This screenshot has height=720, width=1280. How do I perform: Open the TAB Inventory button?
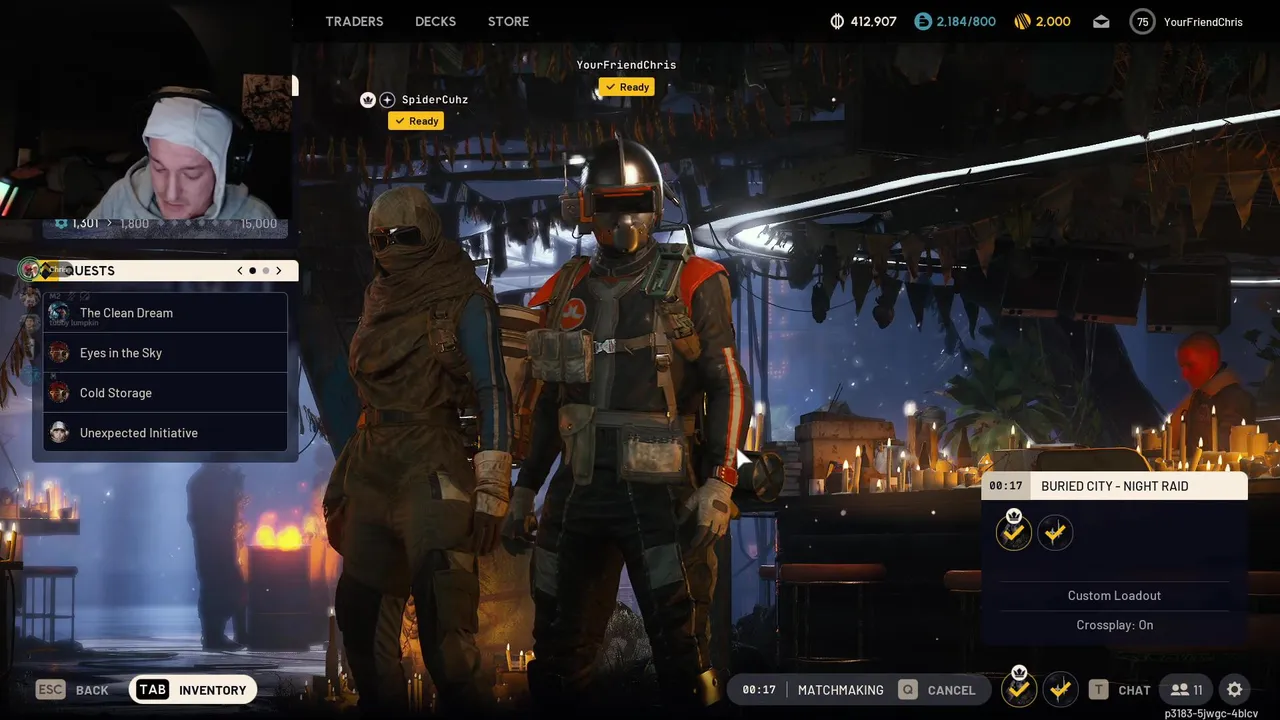coord(193,690)
